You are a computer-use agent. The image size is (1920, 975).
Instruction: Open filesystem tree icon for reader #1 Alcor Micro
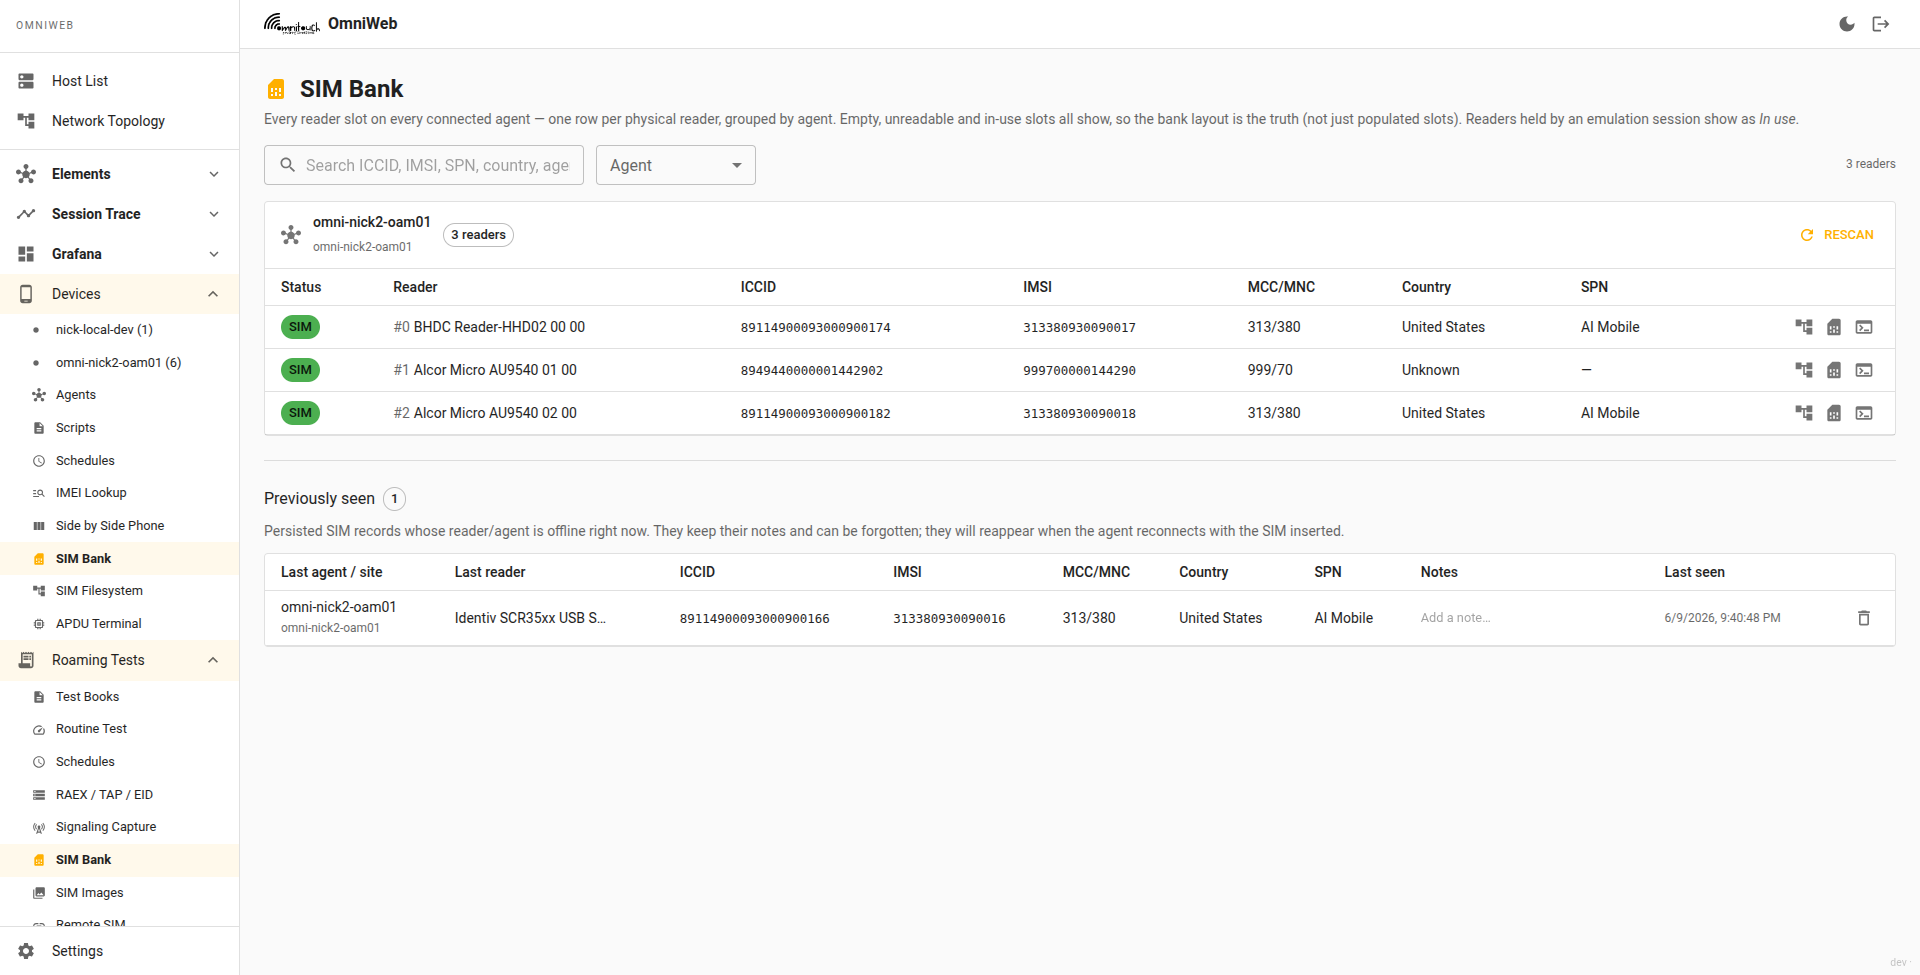click(1804, 370)
